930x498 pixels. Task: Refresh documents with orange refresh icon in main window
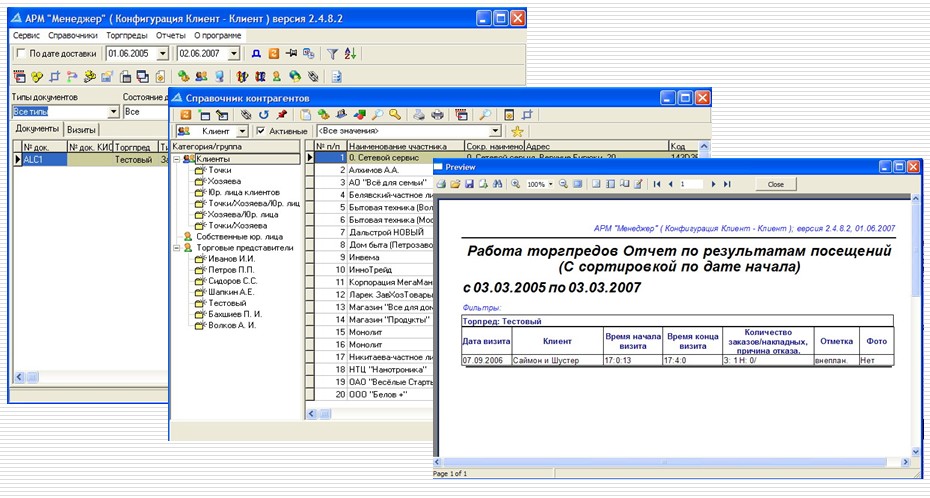(x=273, y=54)
